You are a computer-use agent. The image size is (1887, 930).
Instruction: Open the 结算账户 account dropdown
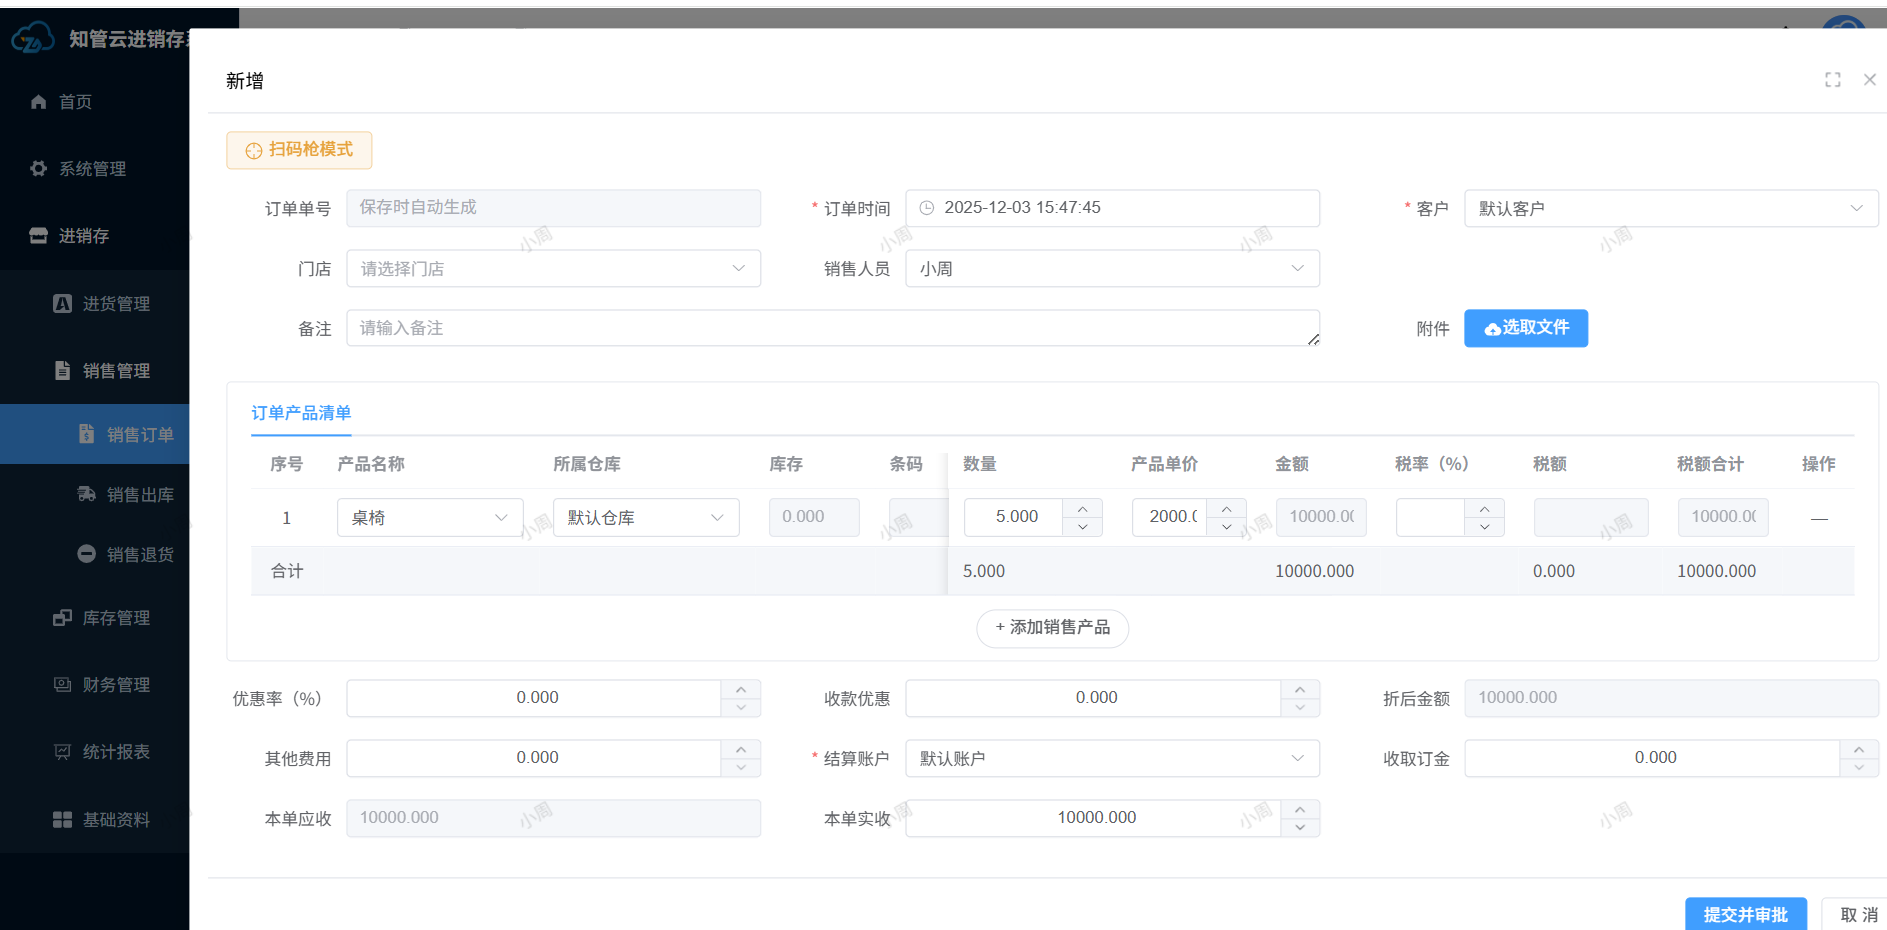[x=1111, y=759]
